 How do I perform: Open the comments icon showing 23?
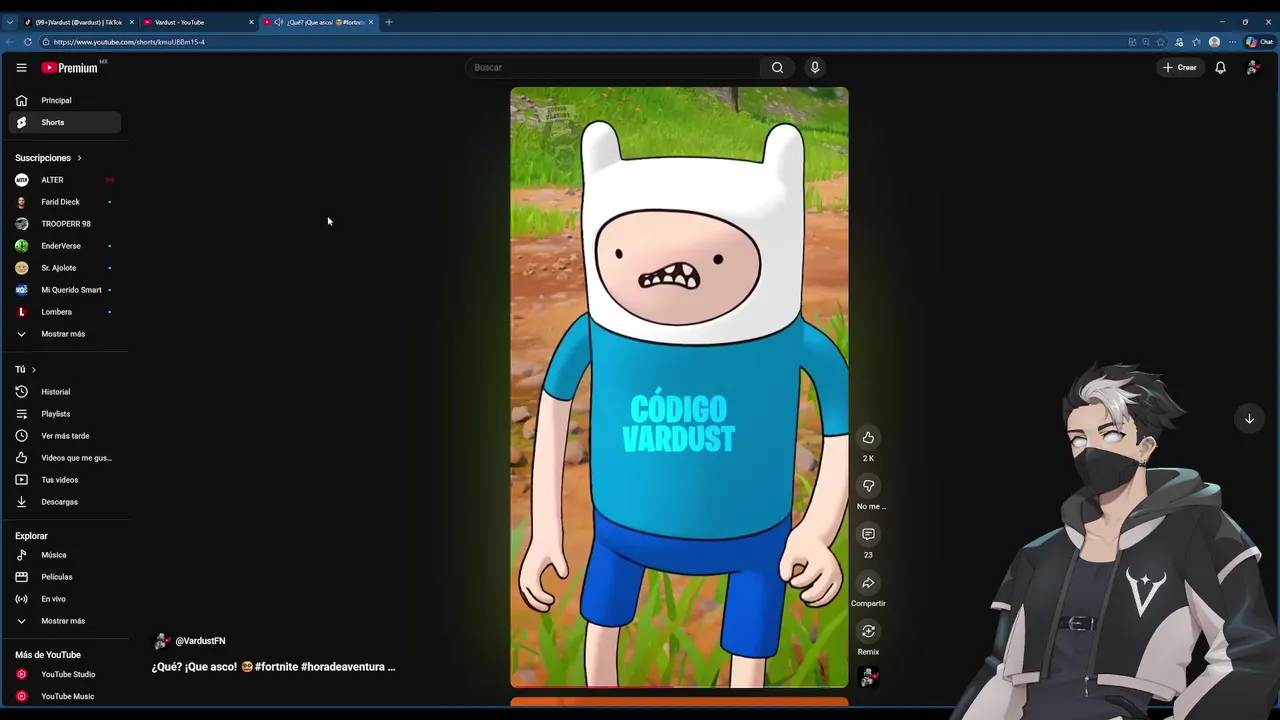pos(868,534)
